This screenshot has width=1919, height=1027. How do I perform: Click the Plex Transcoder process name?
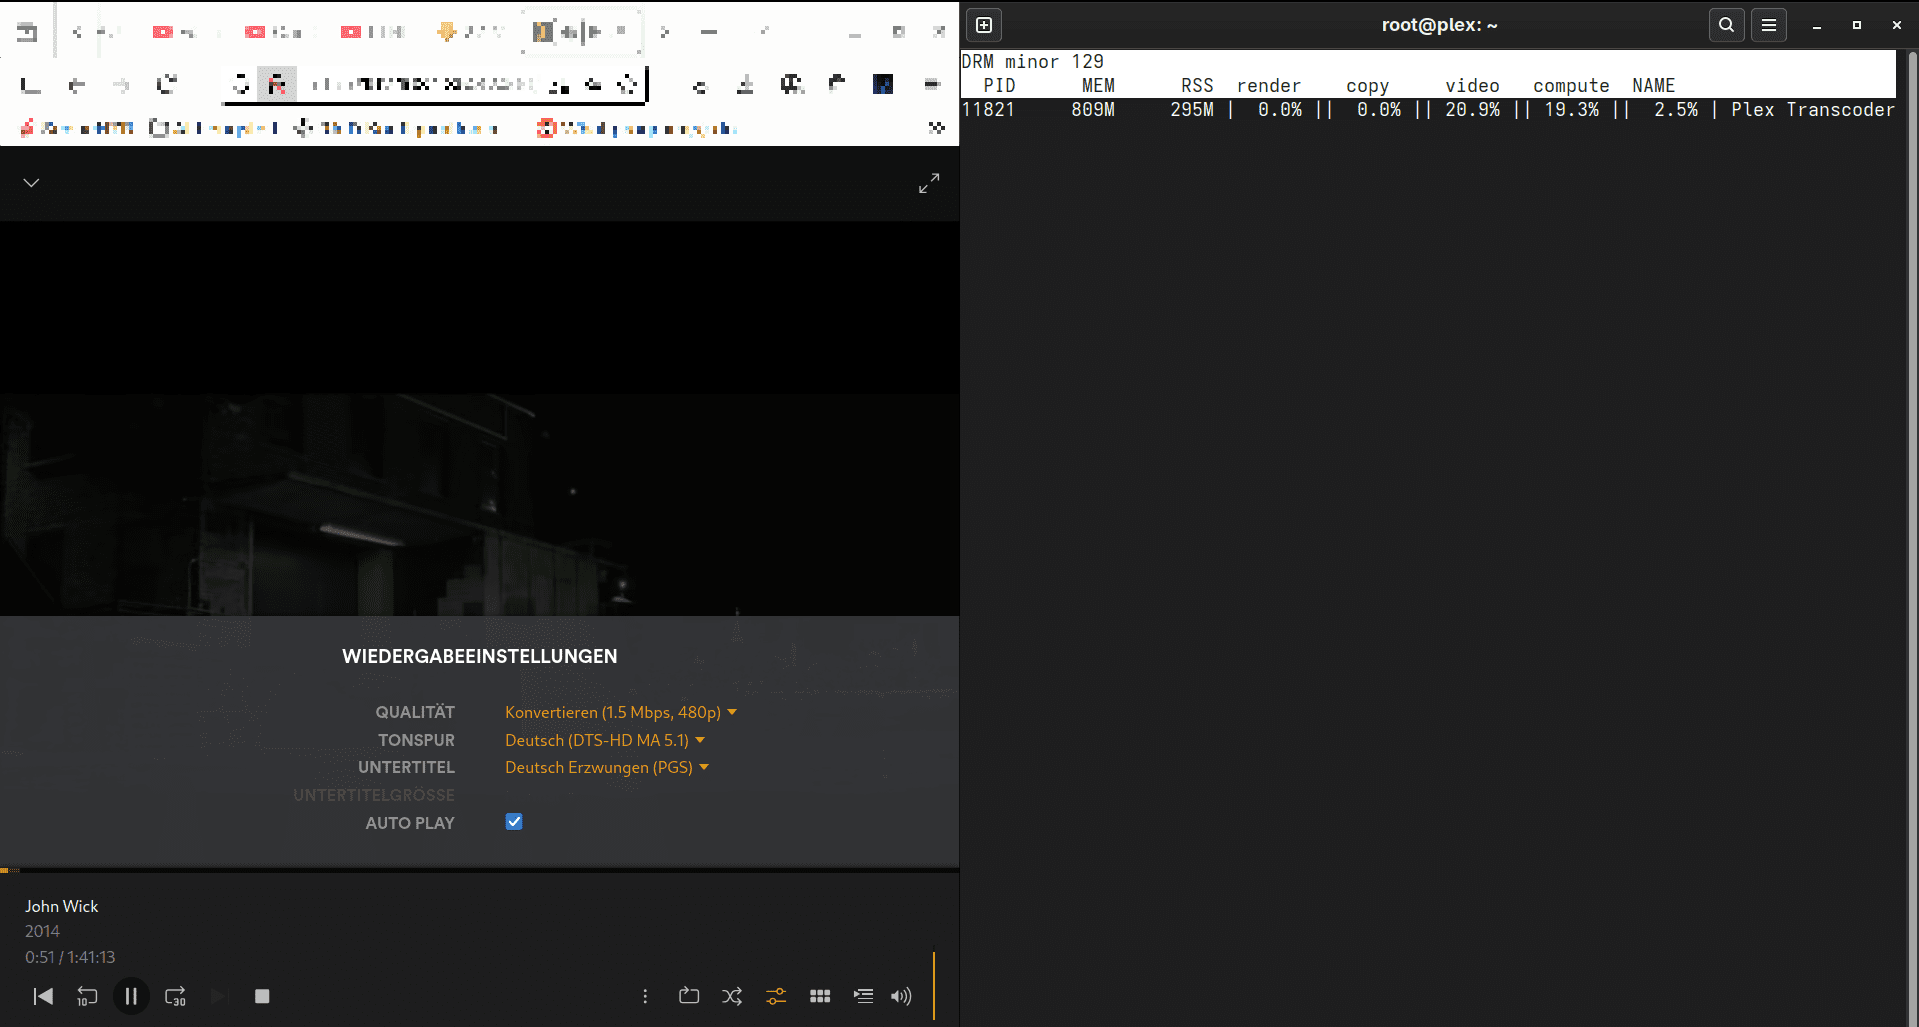tap(1813, 110)
